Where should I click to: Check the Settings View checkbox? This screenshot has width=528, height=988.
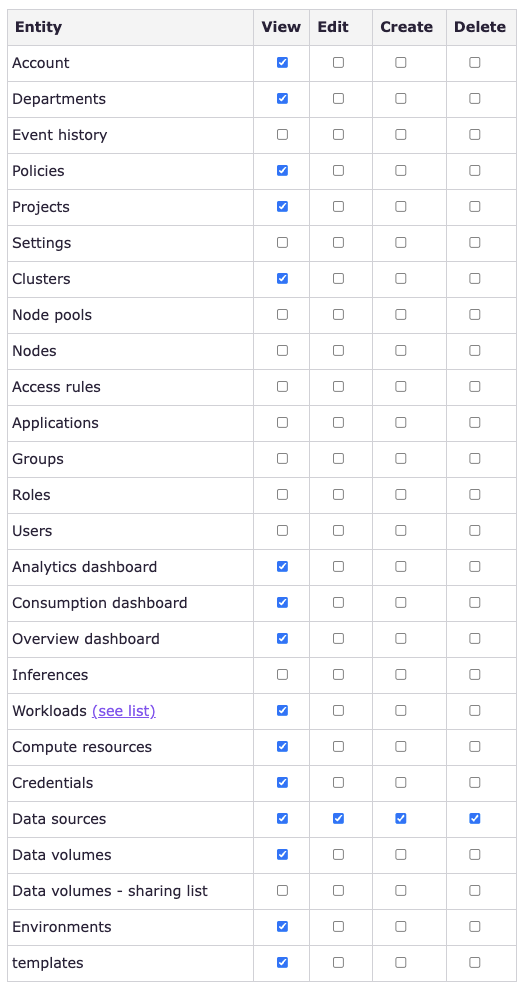pyautogui.click(x=282, y=242)
